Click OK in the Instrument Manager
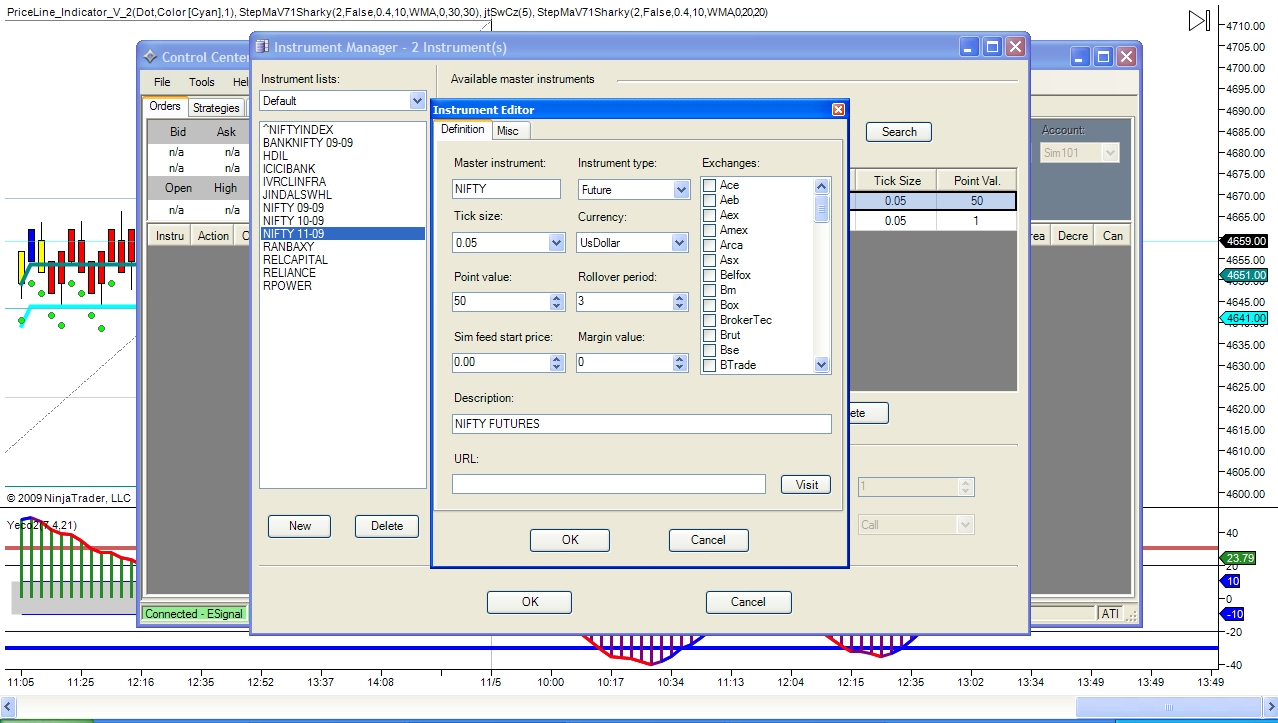The width and height of the screenshot is (1278, 723). [530, 602]
